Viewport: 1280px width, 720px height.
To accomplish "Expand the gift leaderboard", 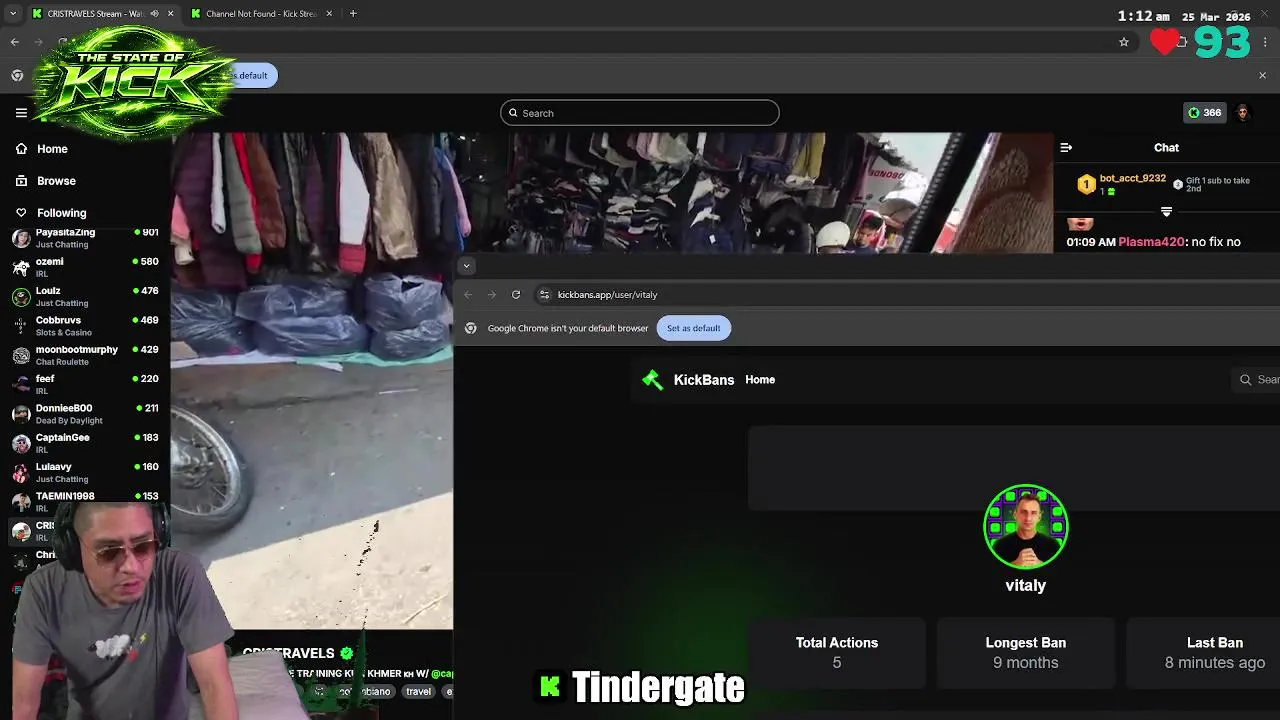I will click(x=1166, y=212).
